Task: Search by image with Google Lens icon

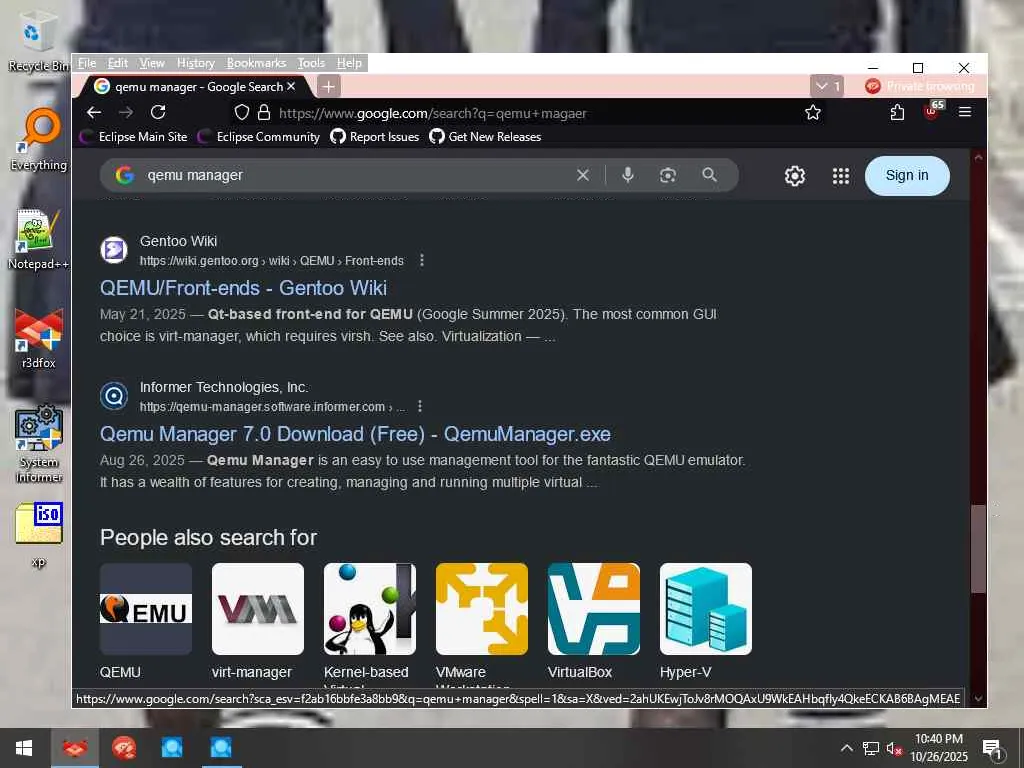Action: point(667,175)
